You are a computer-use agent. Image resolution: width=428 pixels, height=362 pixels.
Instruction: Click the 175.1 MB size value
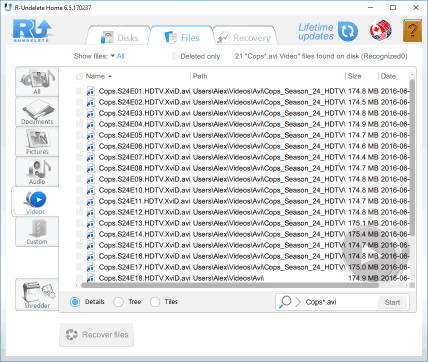[x=363, y=223]
